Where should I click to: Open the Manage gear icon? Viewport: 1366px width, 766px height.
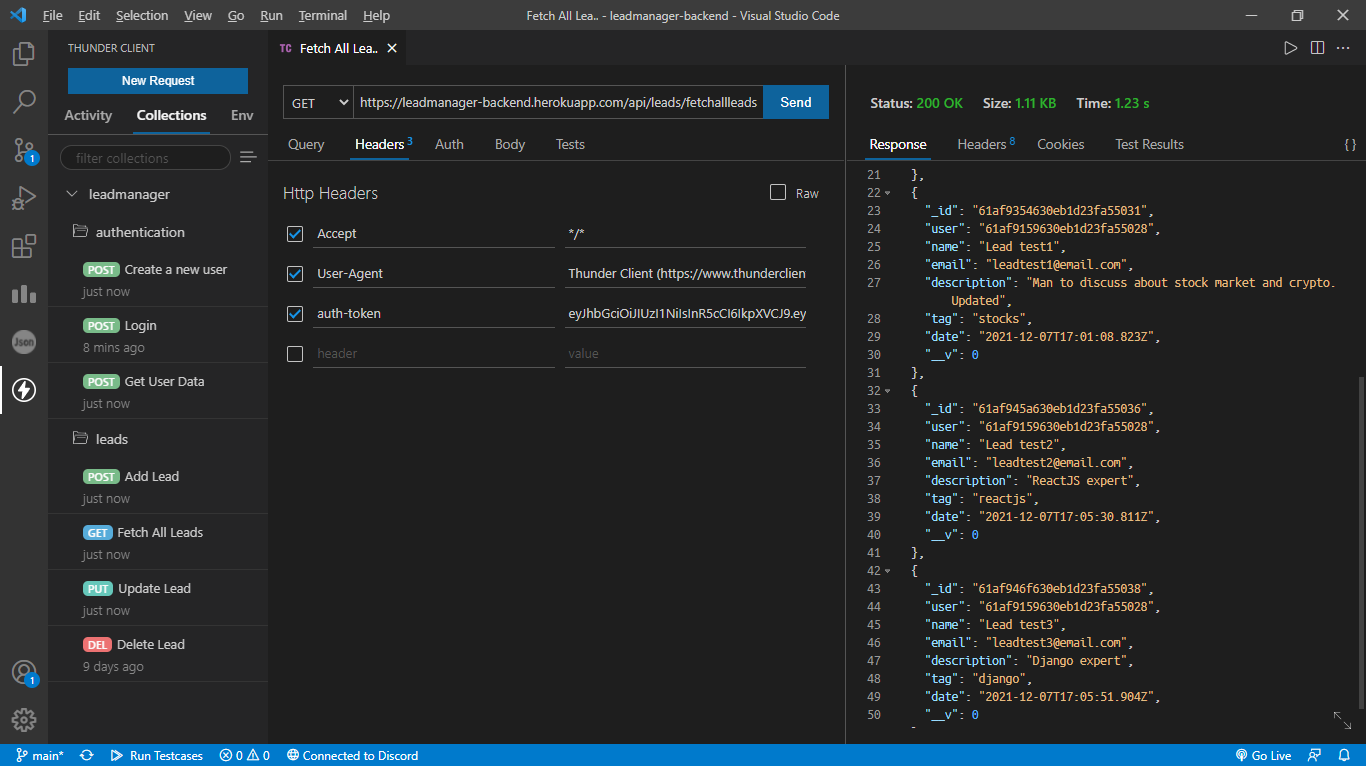(x=24, y=720)
